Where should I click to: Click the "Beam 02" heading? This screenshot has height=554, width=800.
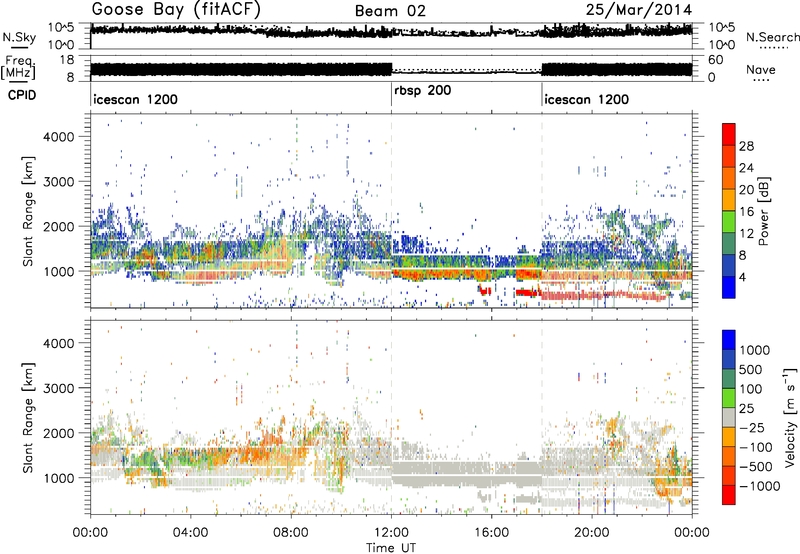(x=390, y=11)
